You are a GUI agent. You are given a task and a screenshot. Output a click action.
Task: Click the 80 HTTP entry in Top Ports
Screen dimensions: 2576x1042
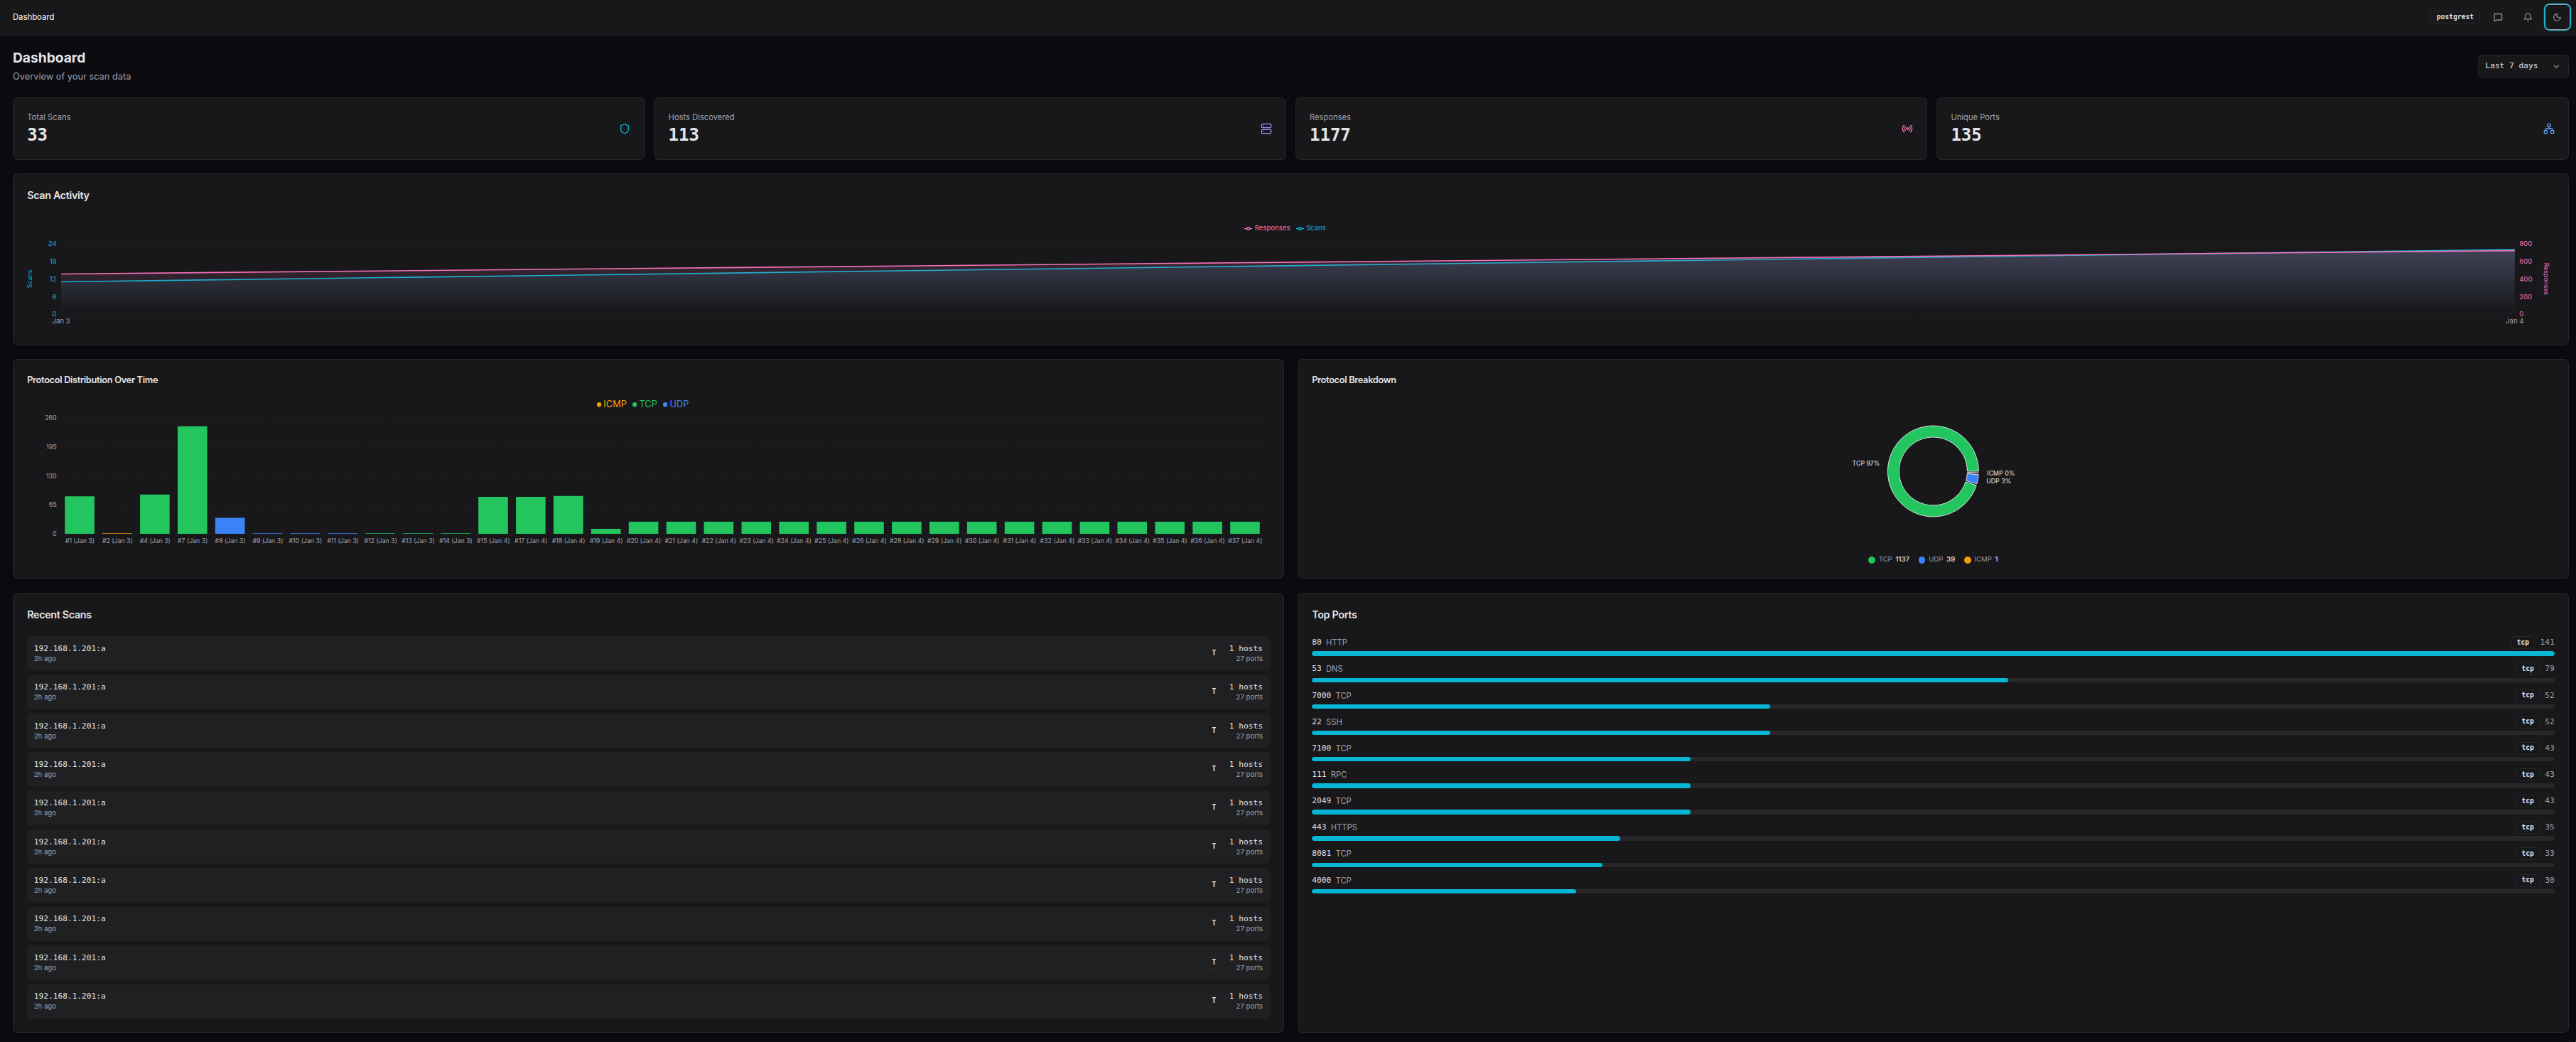[x=1330, y=641]
